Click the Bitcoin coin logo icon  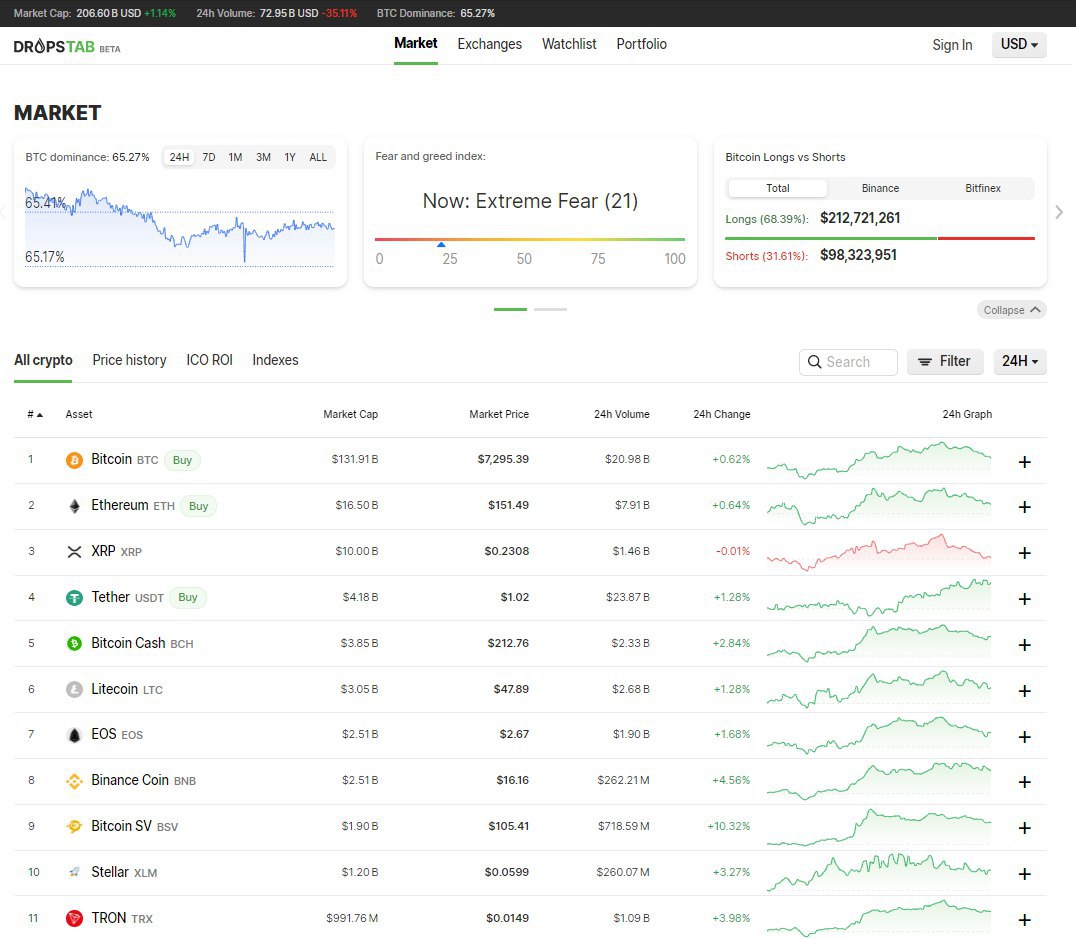[x=74, y=460]
